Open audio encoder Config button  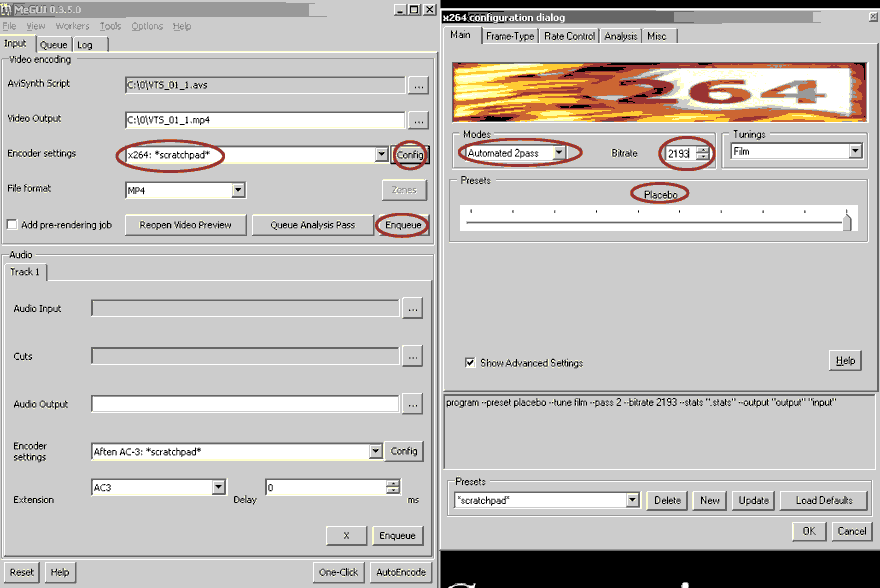[404, 451]
